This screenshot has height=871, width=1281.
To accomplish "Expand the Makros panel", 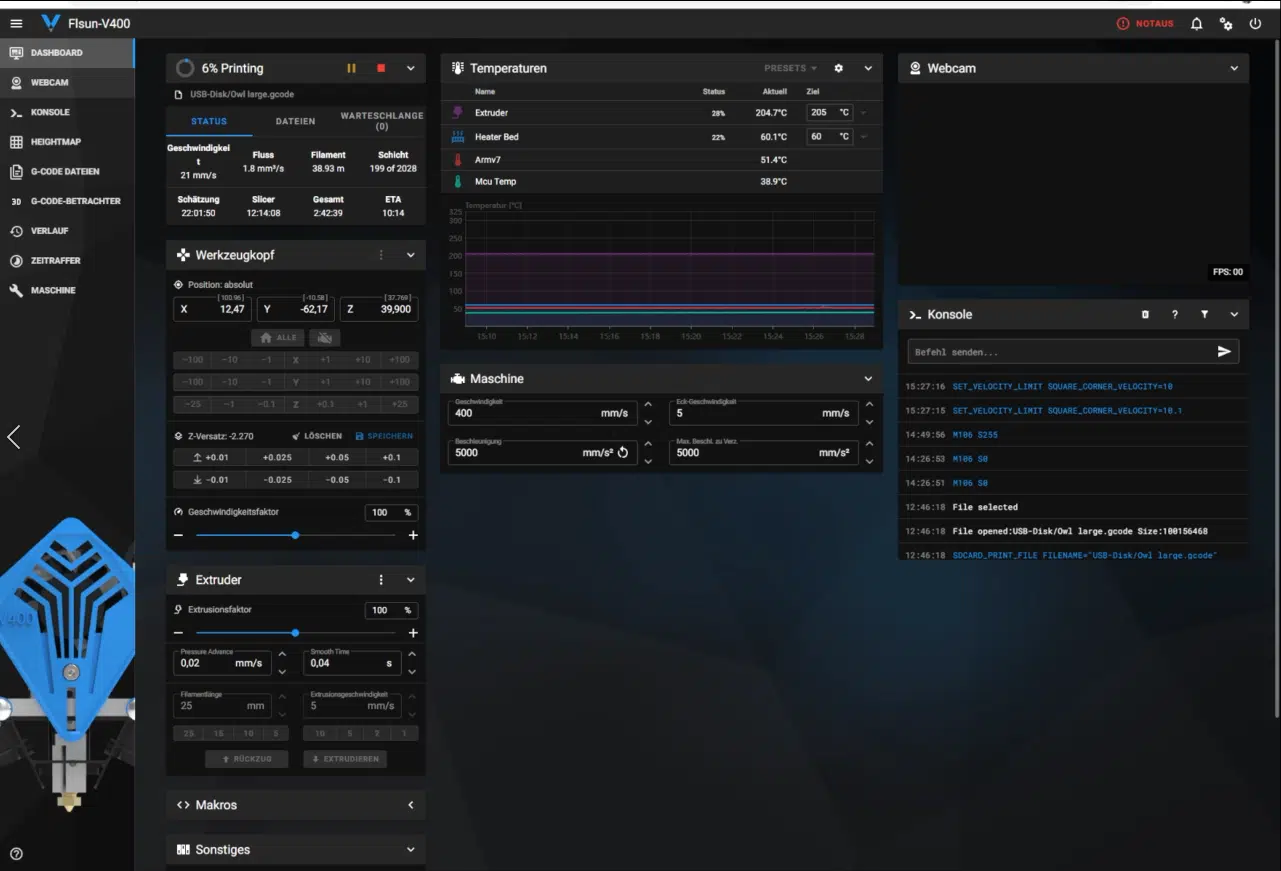I will [411, 805].
